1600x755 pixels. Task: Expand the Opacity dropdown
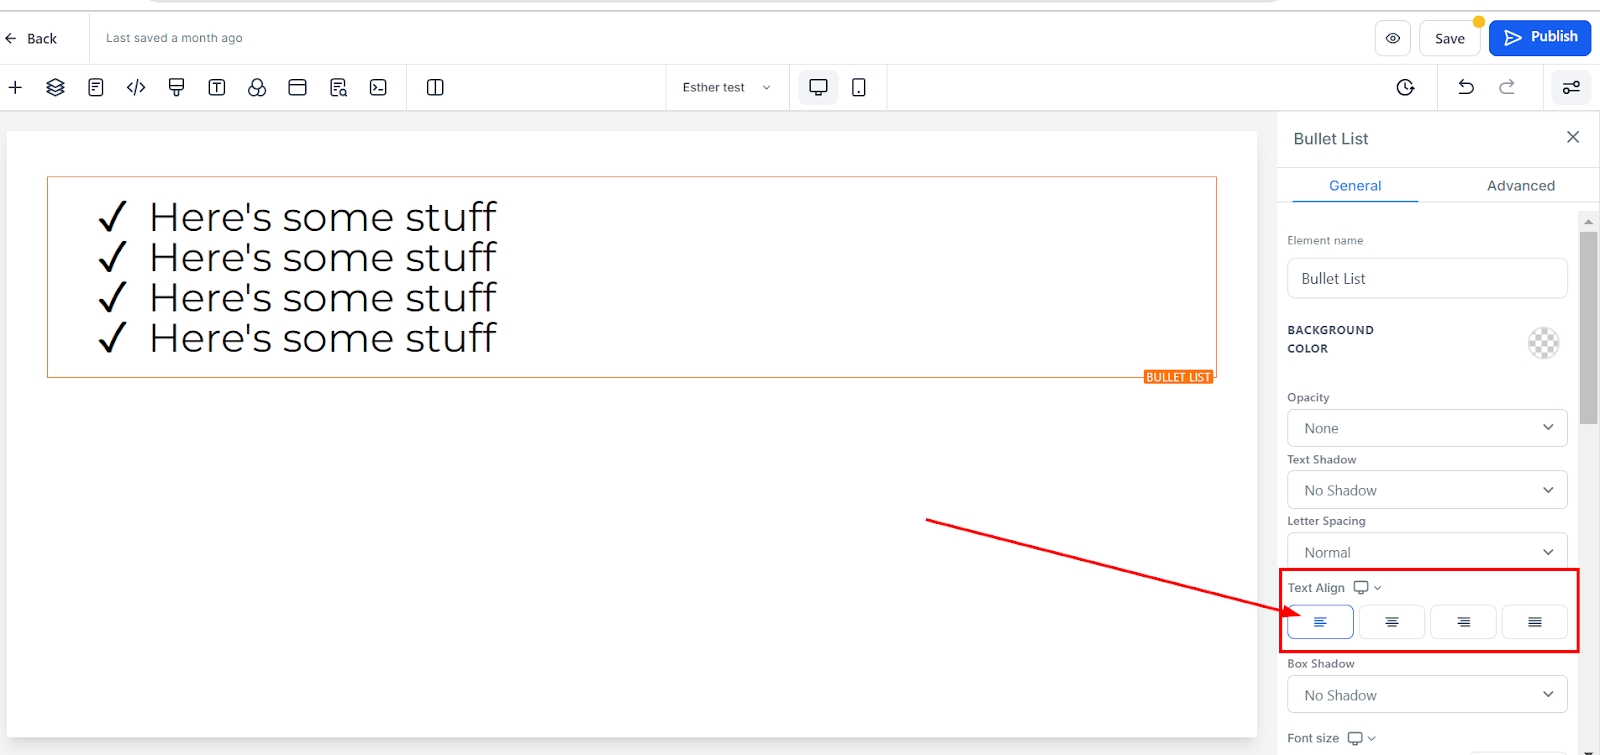coord(1426,428)
